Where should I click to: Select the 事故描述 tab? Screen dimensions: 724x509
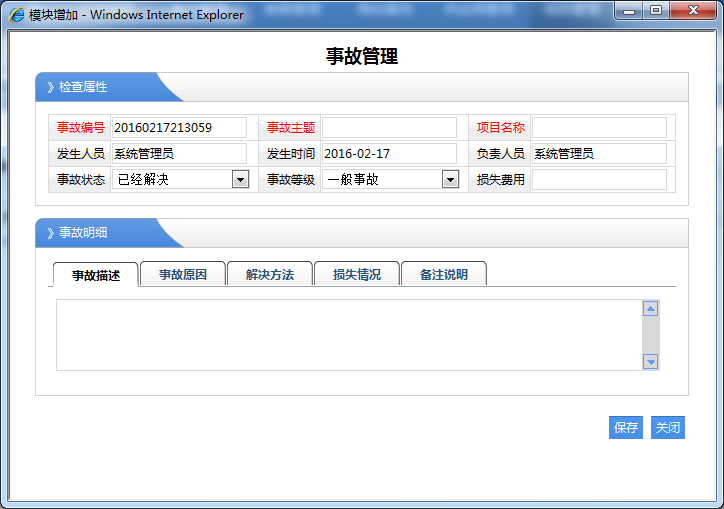[x=96, y=275]
